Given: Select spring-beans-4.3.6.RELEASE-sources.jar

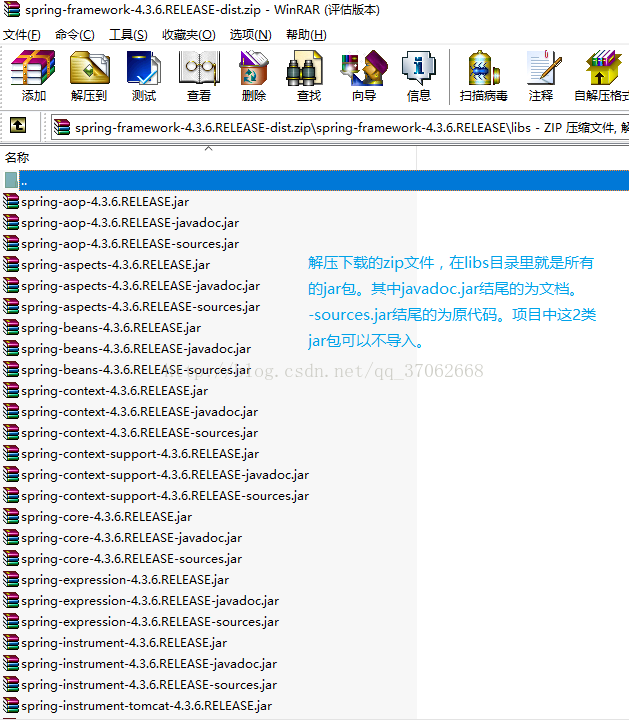Looking at the screenshot, I should [x=136, y=370].
